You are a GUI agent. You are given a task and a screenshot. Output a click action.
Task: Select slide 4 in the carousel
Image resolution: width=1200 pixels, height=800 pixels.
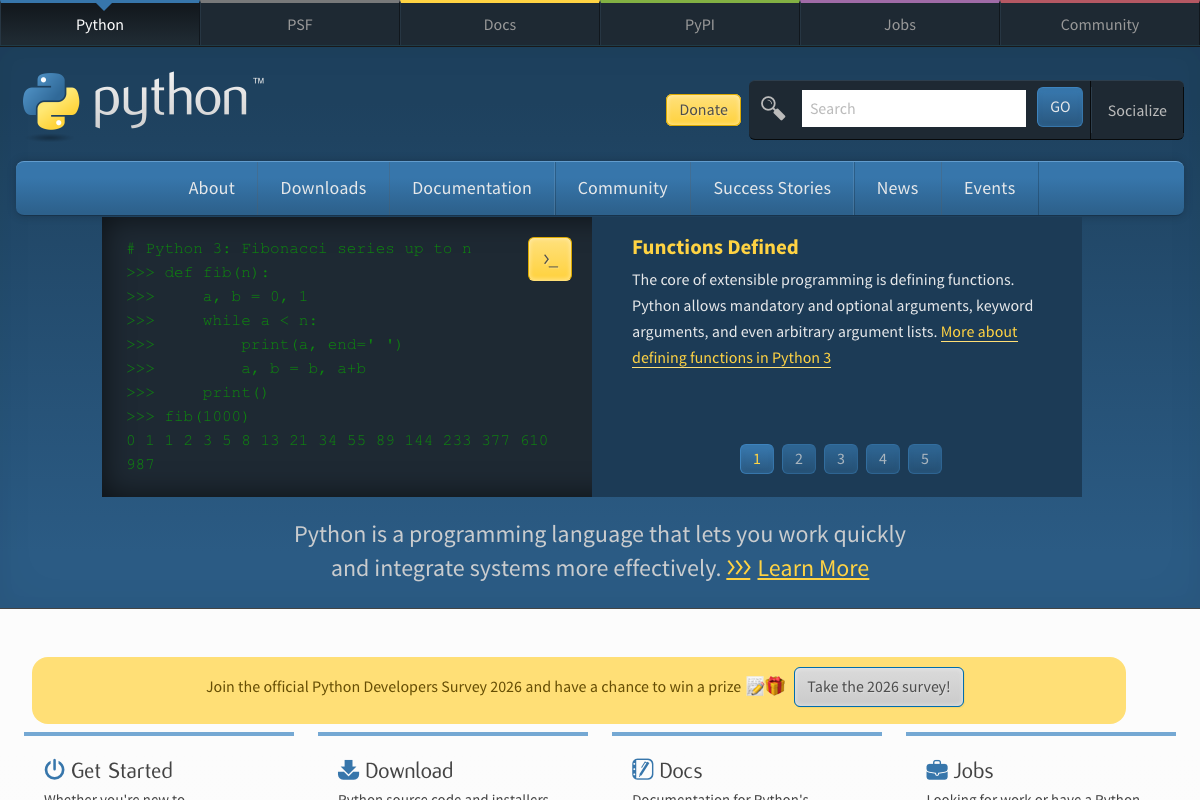[x=883, y=459]
